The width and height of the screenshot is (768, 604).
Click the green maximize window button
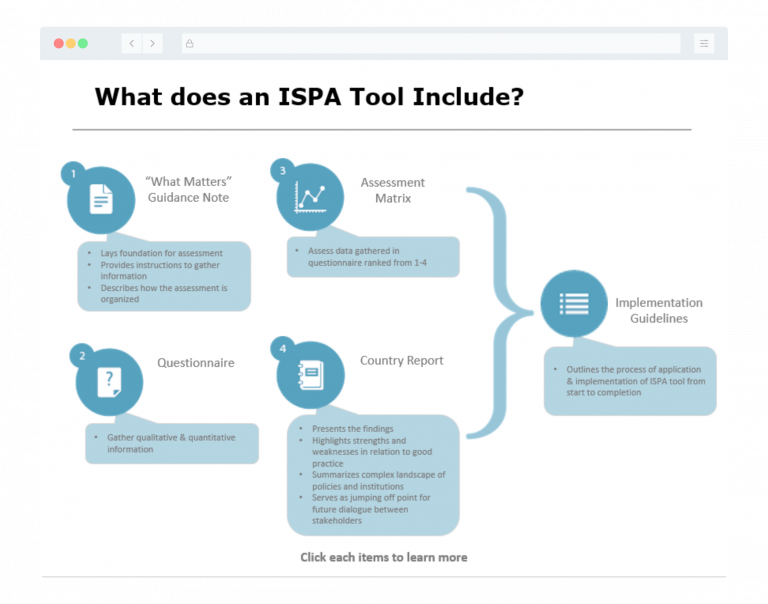point(83,43)
